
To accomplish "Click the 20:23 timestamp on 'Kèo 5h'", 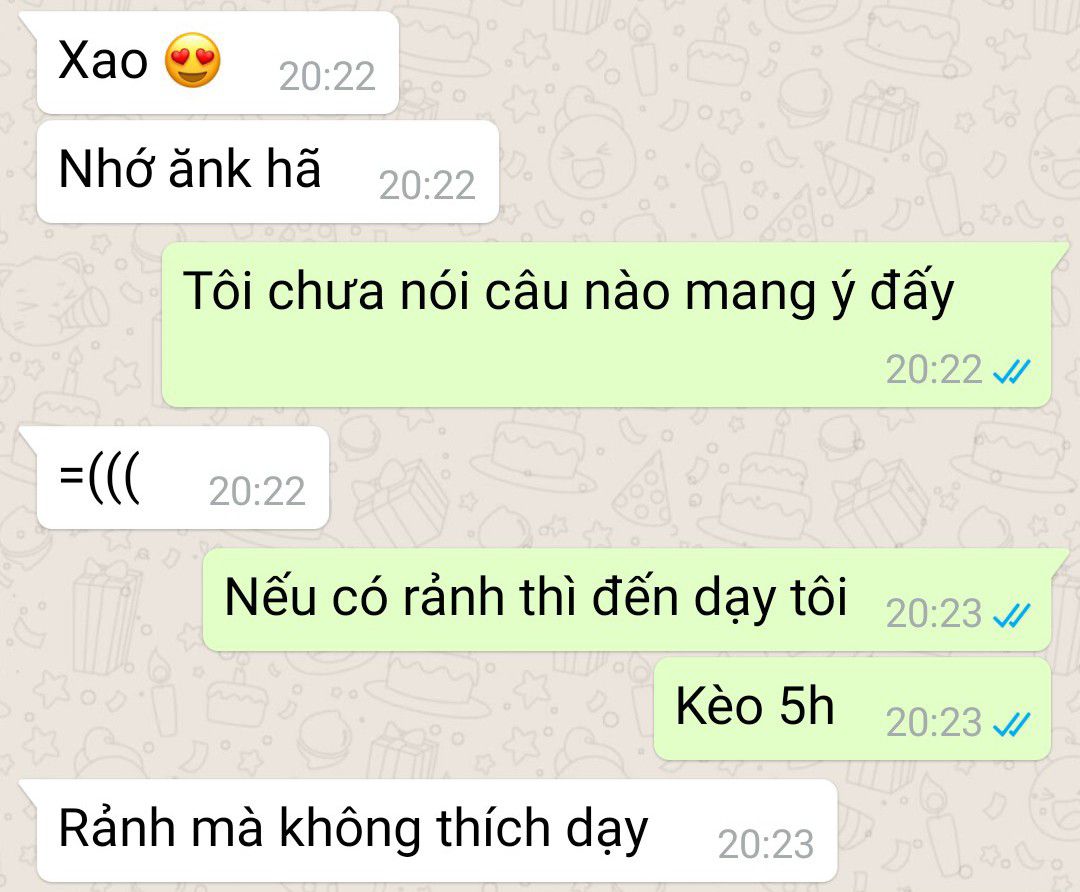I will click(x=934, y=723).
